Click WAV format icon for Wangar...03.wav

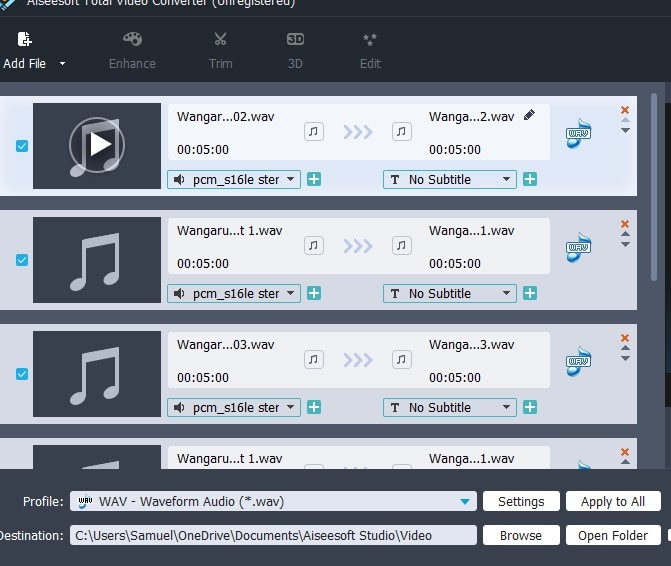point(579,362)
